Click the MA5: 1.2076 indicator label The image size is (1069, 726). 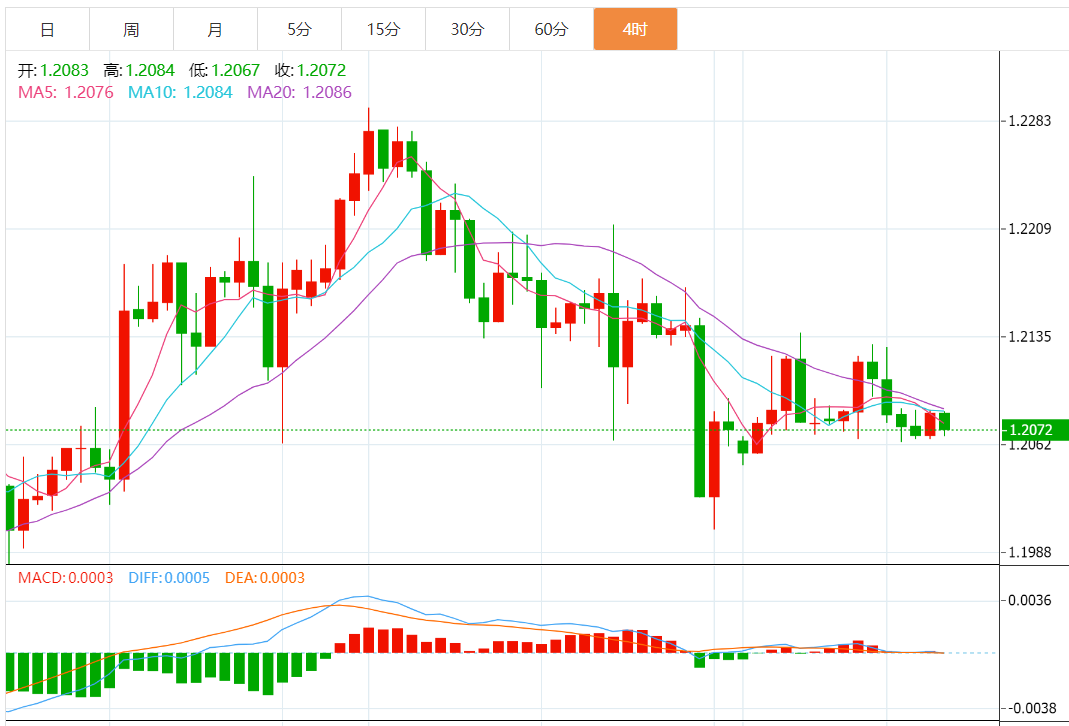65,92
